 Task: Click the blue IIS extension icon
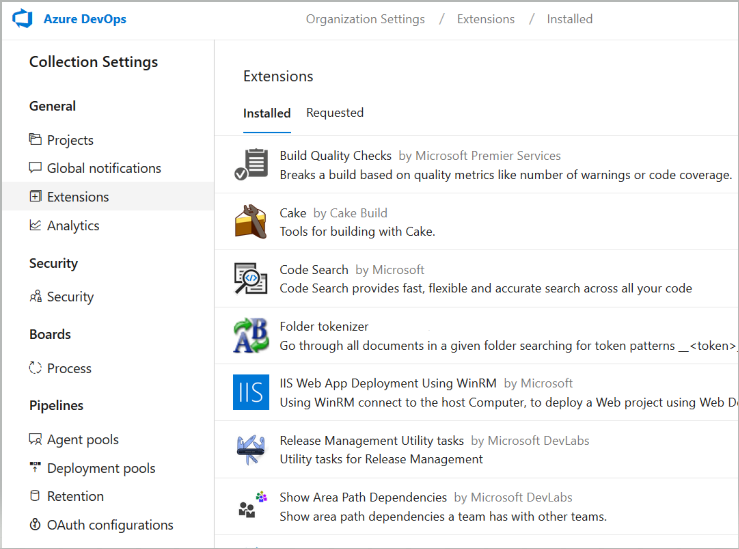[251, 392]
